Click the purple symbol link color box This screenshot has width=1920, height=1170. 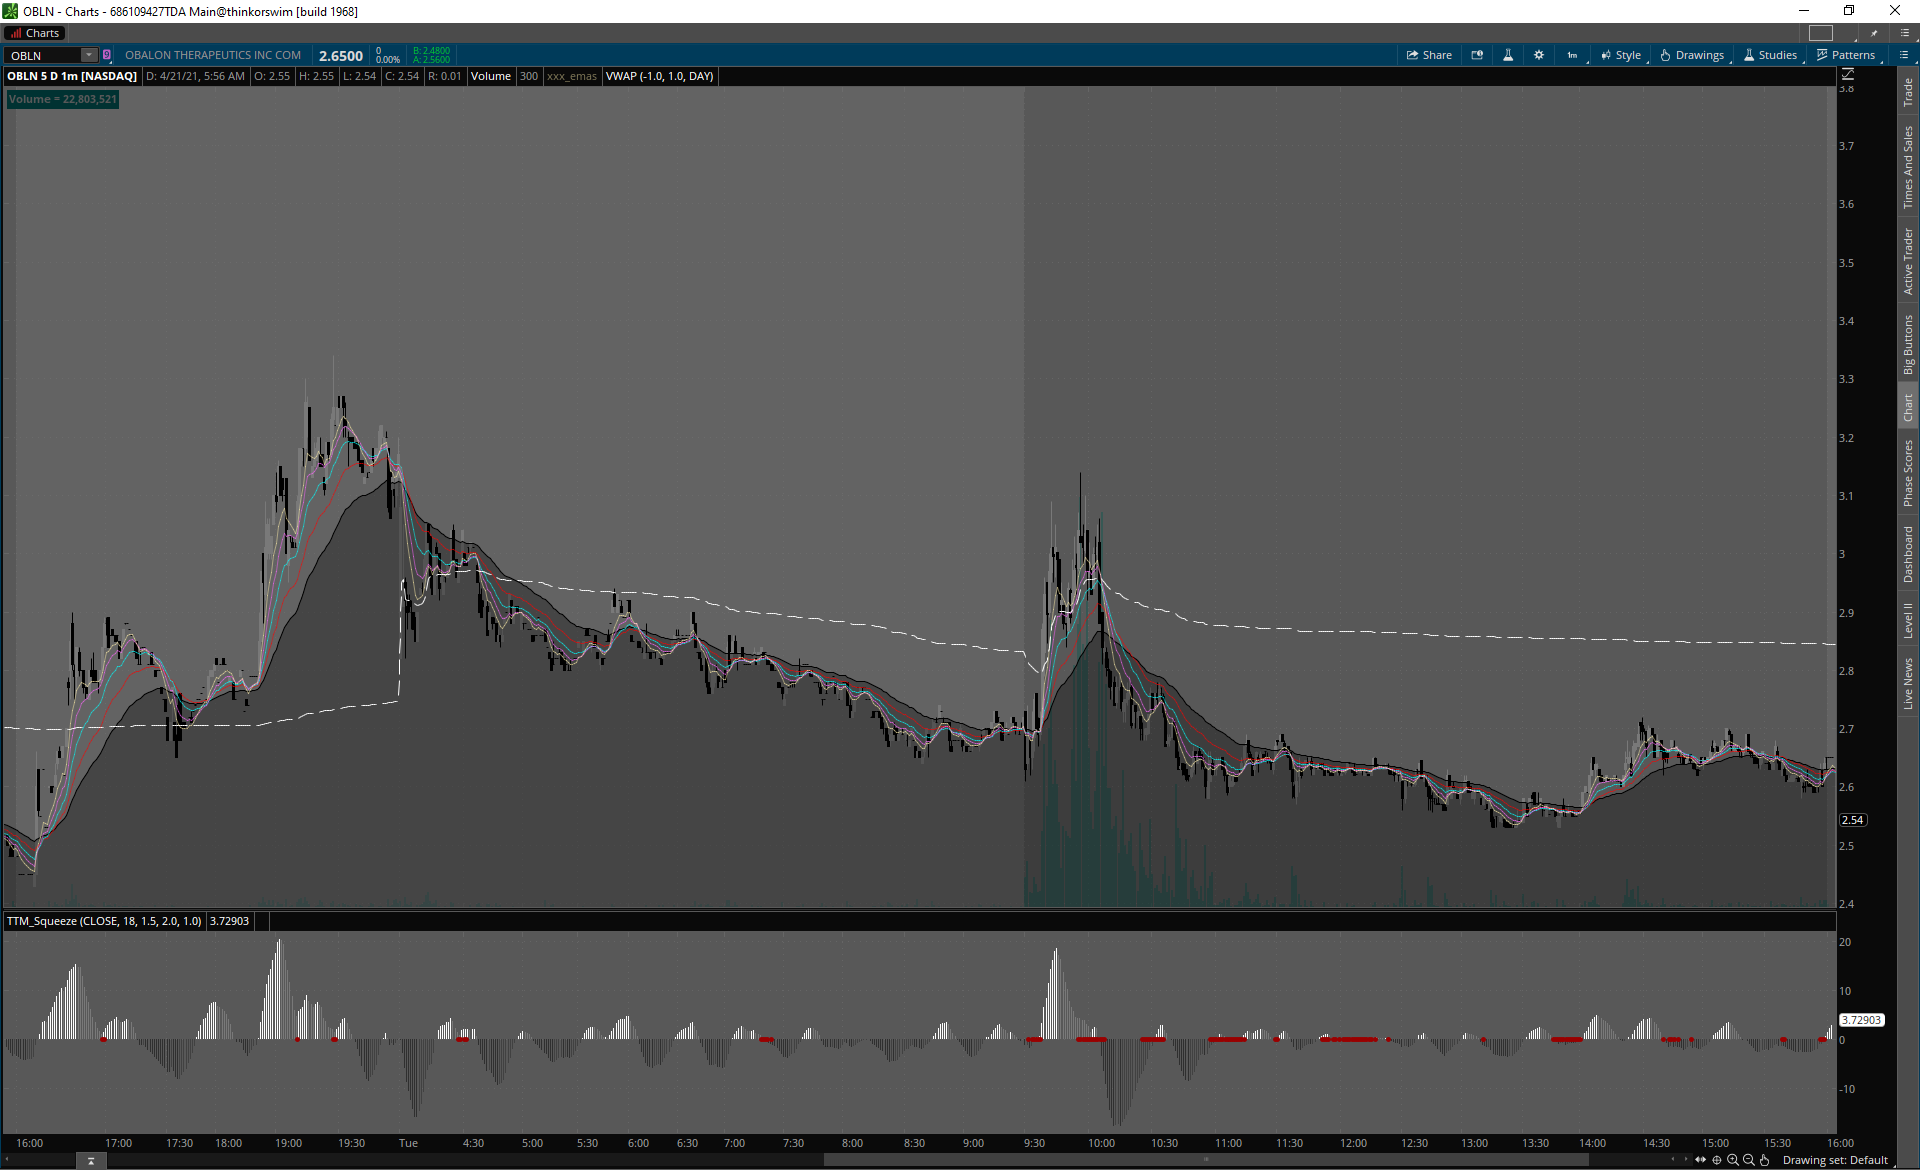[x=107, y=55]
